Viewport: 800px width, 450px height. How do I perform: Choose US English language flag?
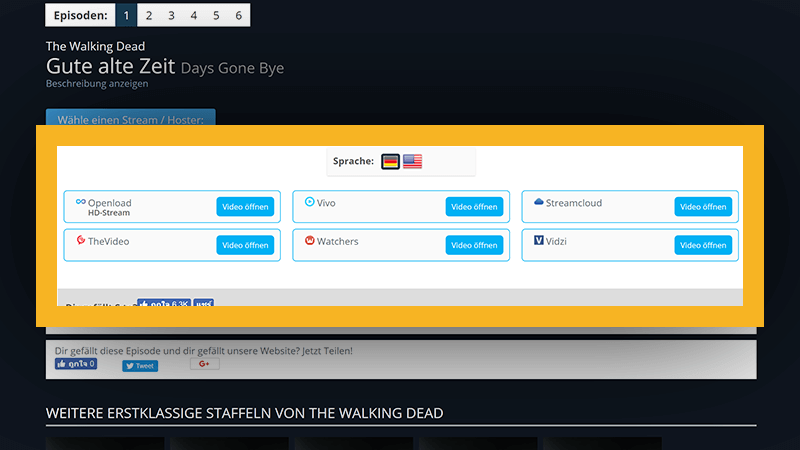[x=412, y=161]
